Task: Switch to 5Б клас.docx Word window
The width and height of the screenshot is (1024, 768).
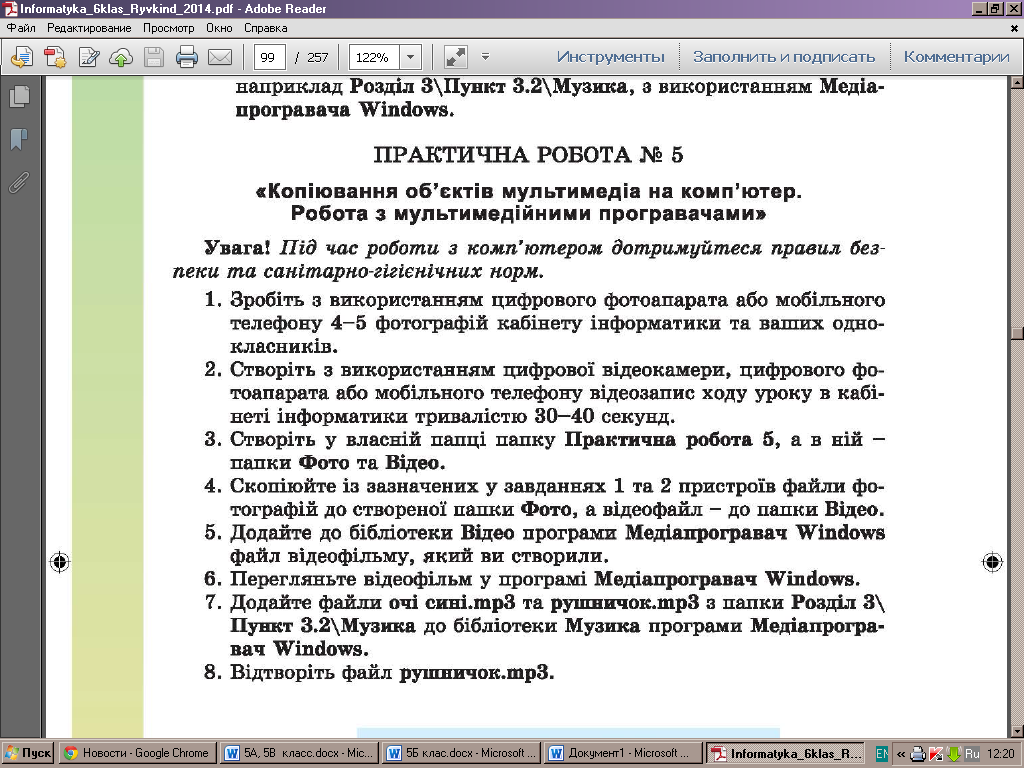Action: coord(461,754)
